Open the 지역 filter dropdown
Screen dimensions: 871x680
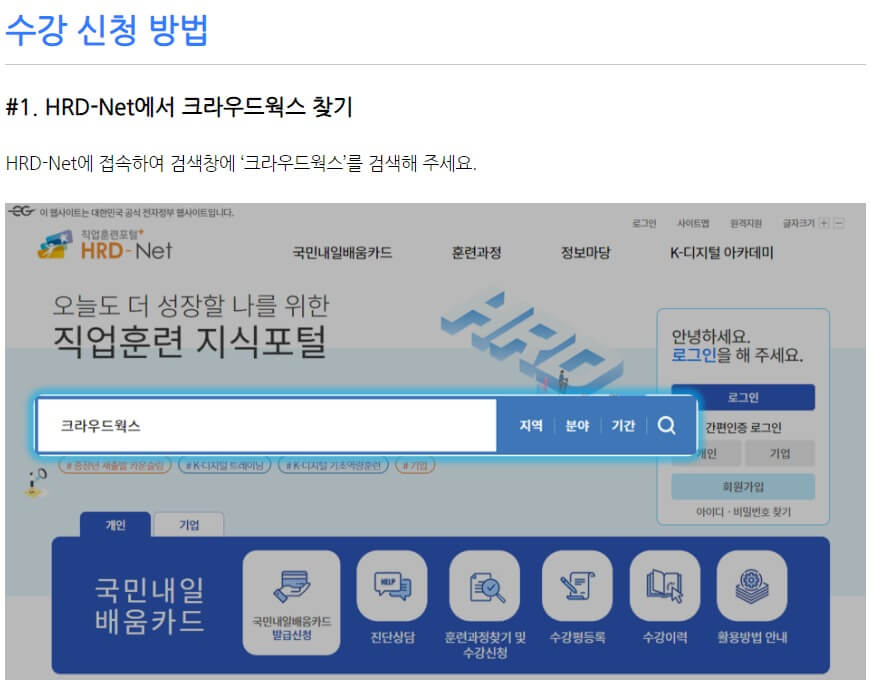click(x=531, y=424)
